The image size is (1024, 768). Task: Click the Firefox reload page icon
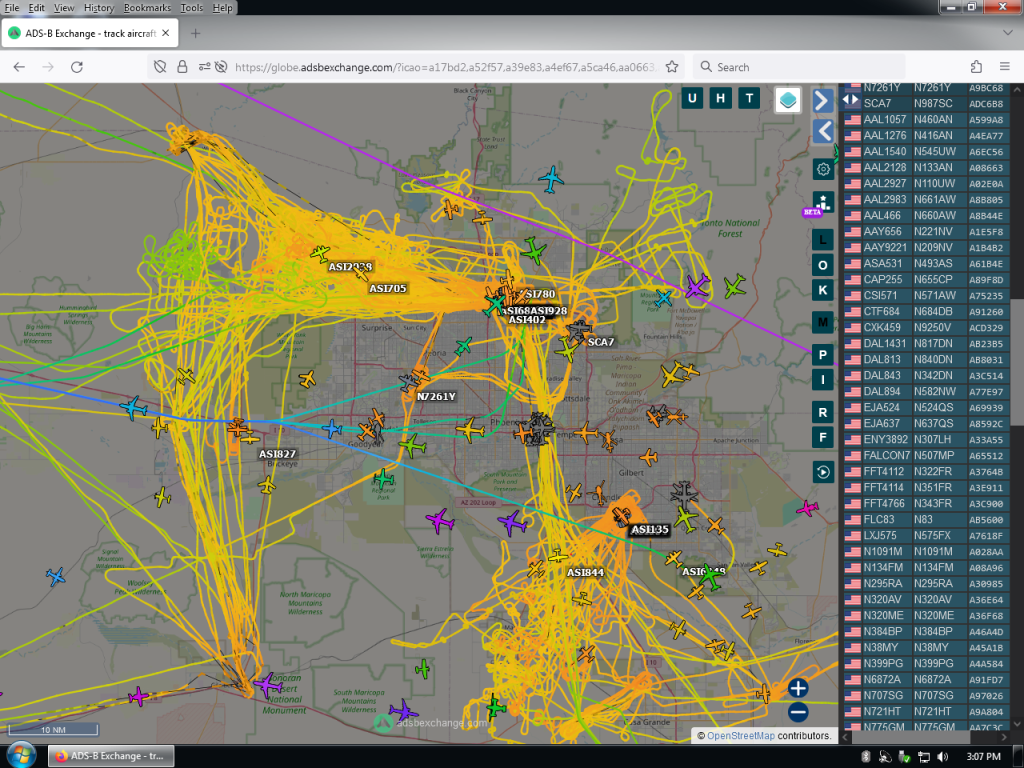click(x=77, y=67)
